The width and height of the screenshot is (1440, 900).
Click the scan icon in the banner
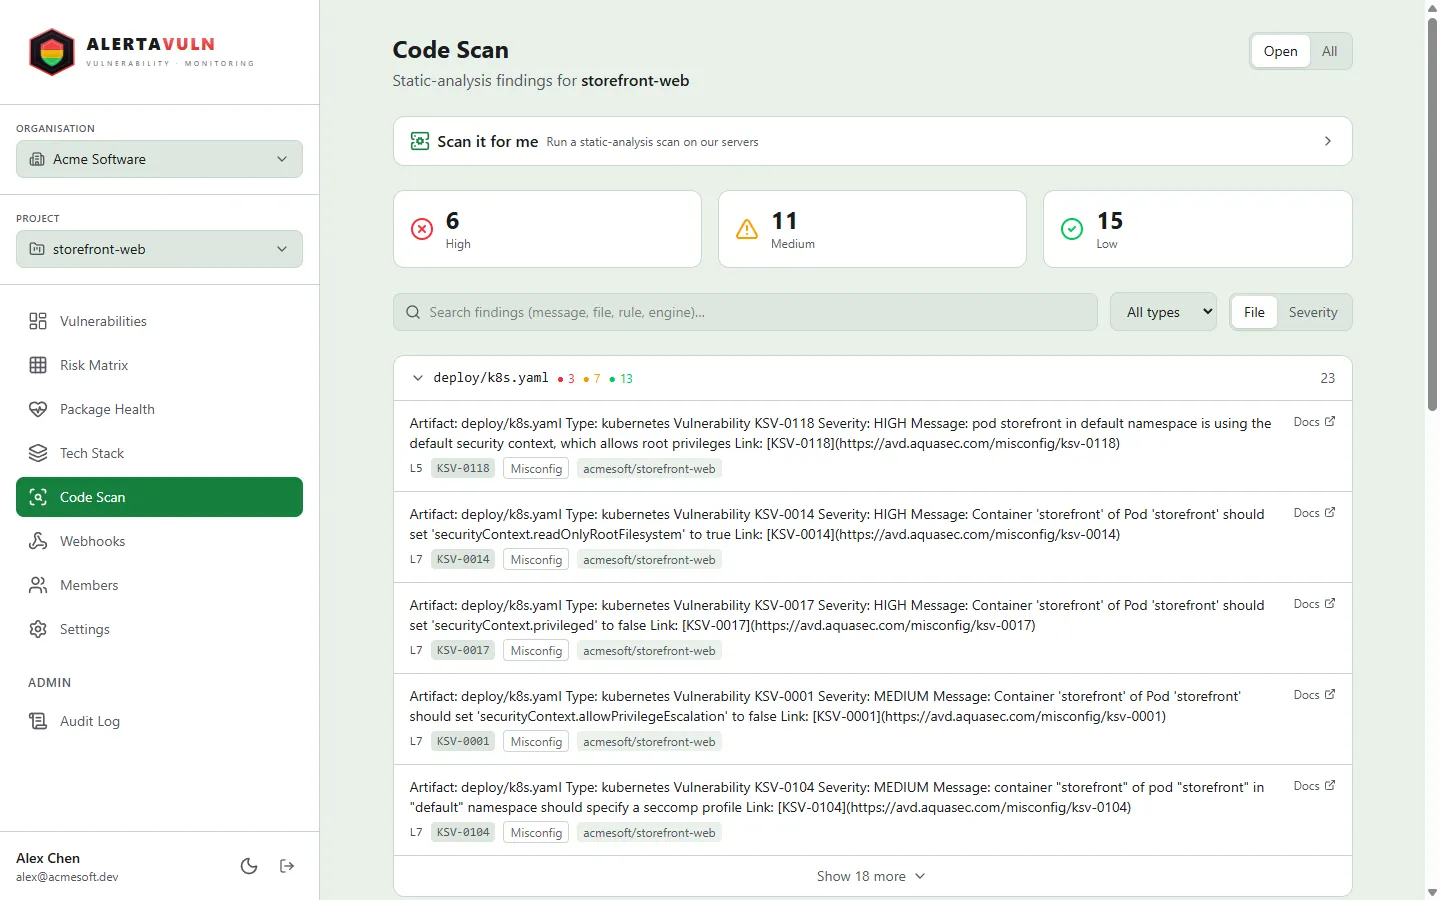pos(420,141)
